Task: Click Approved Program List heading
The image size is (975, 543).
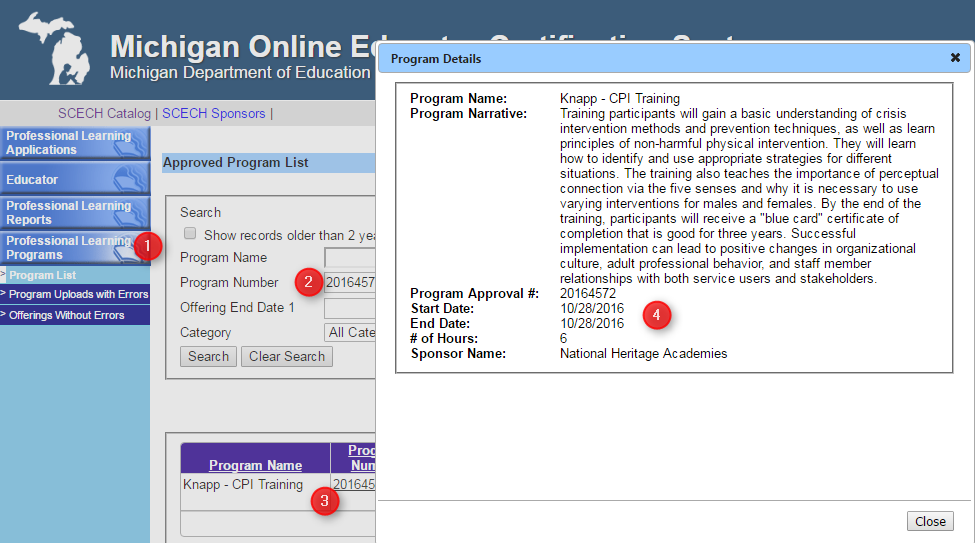Action: (236, 162)
